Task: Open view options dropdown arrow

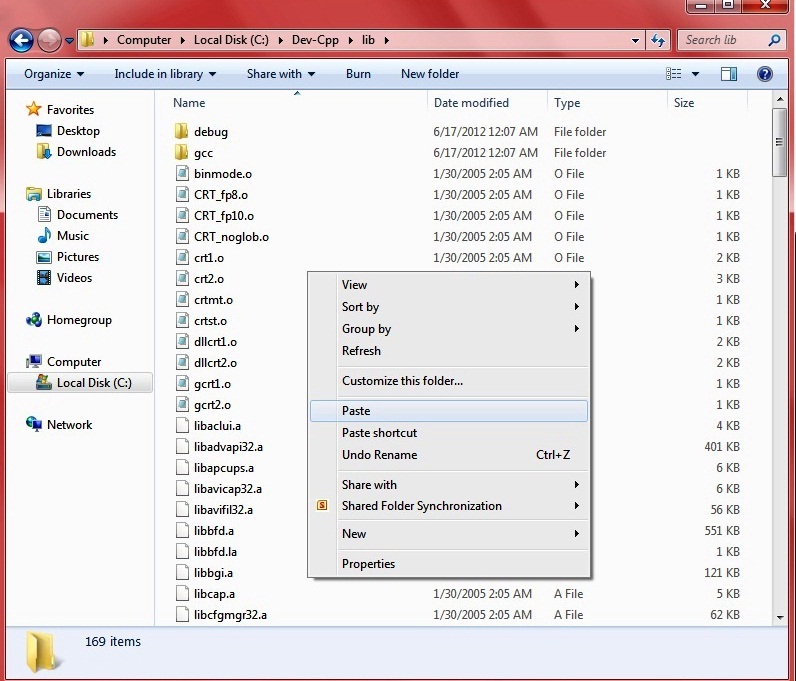Action: click(x=695, y=74)
